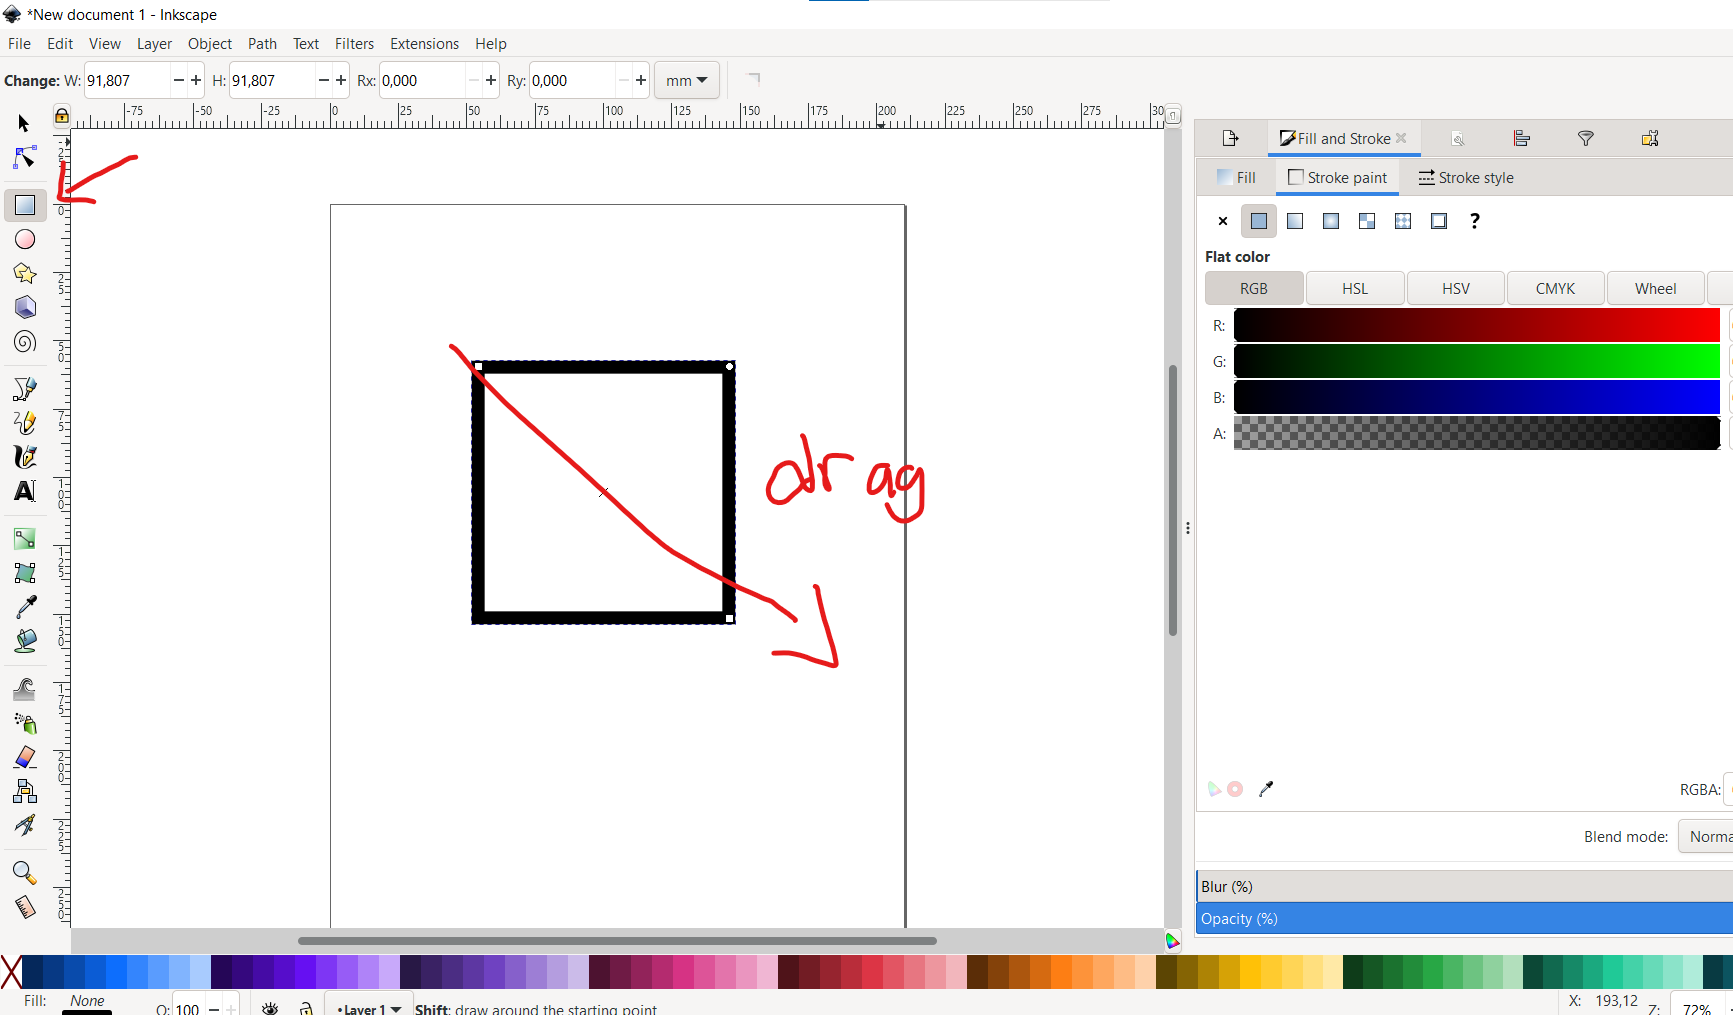This screenshot has width=1733, height=1015.
Task: Set stroke paint to no paint with X
Action: (1222, 221)
